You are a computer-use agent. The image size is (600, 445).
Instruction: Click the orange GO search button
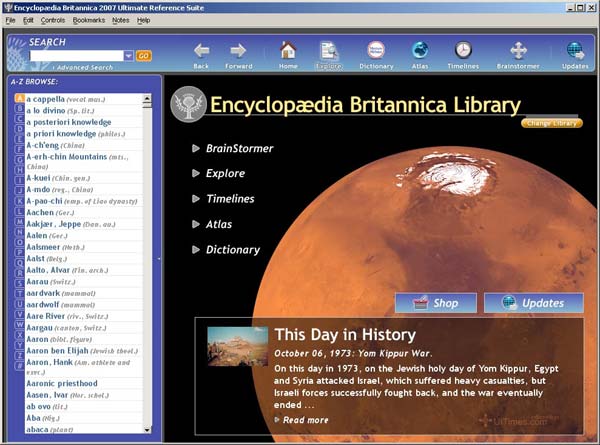[143, 56]
